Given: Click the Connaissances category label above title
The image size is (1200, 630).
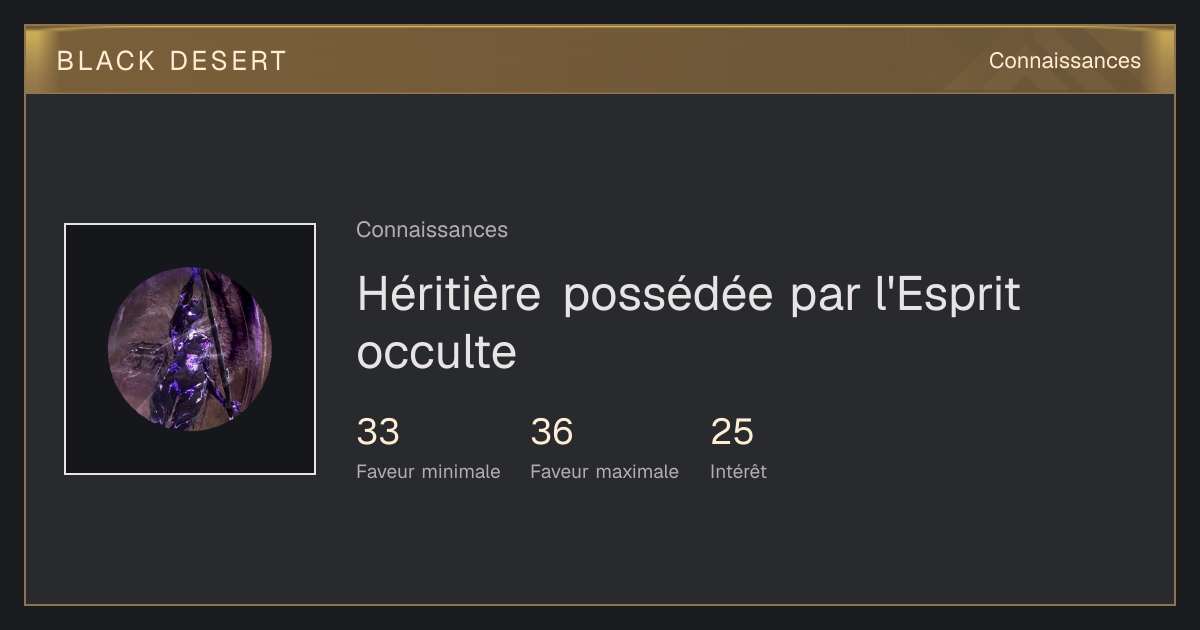Looking at the screenshot, I should pos(432,230).
